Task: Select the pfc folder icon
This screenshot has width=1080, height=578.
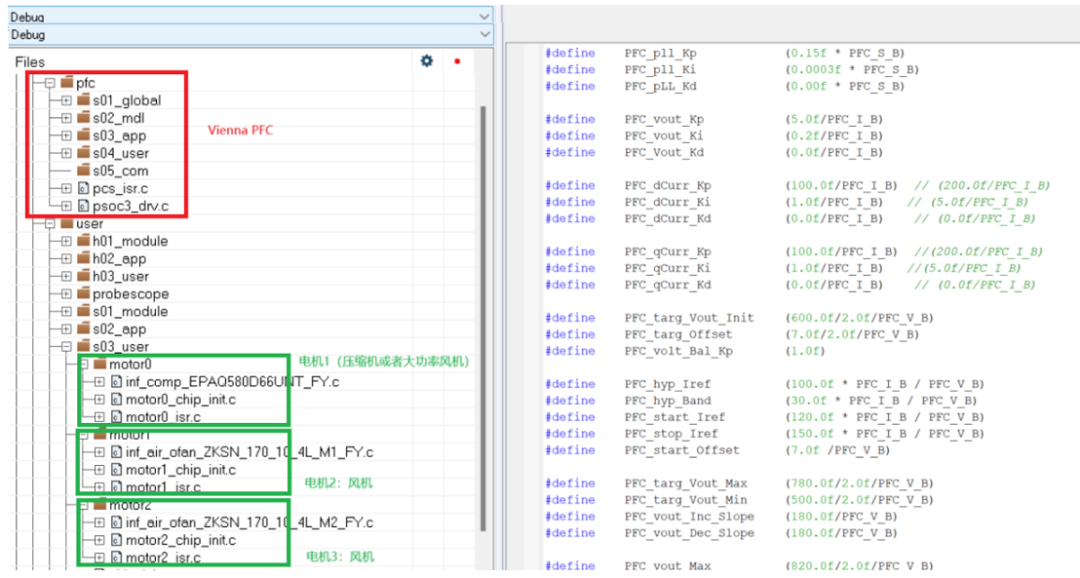Action: click(x=67, y=82)
